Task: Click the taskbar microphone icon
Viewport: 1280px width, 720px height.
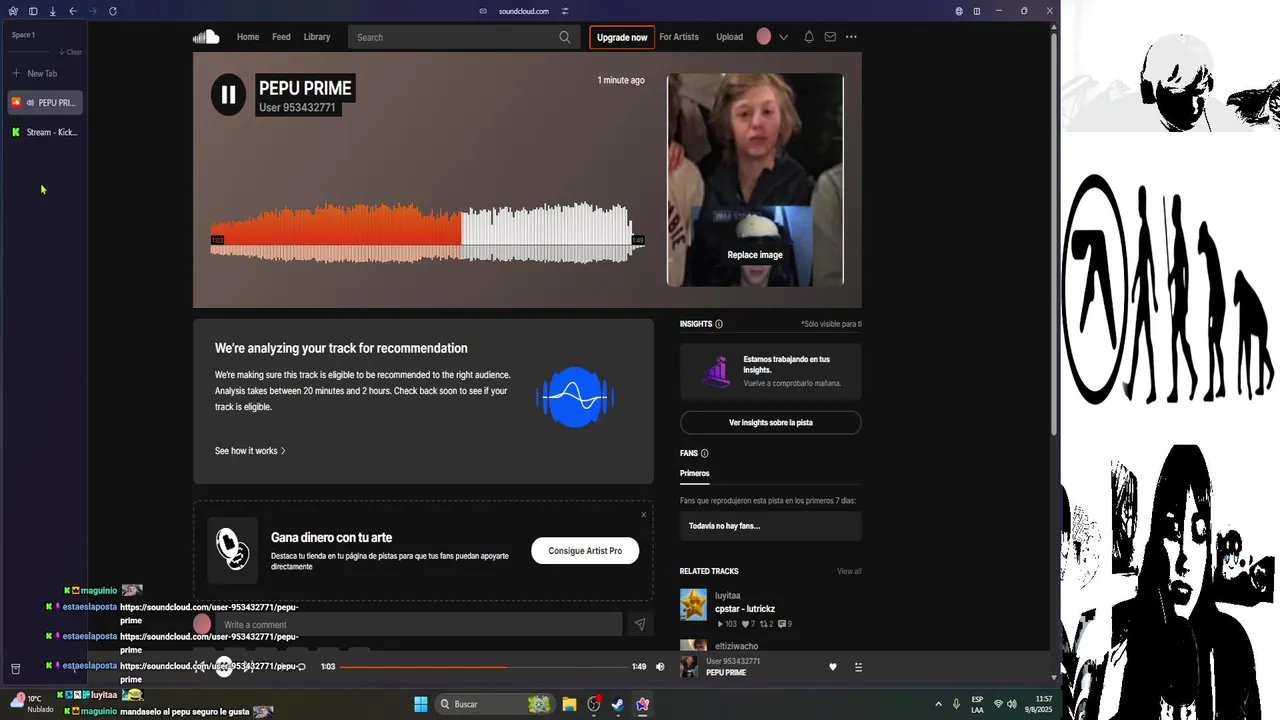Action: click(957, 704)
